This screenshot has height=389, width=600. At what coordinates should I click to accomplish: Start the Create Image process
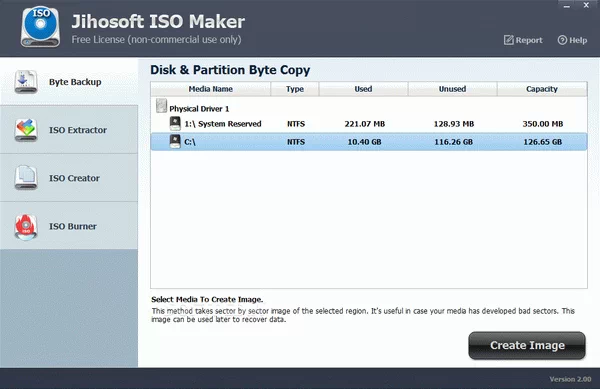[x=527, y=345]
